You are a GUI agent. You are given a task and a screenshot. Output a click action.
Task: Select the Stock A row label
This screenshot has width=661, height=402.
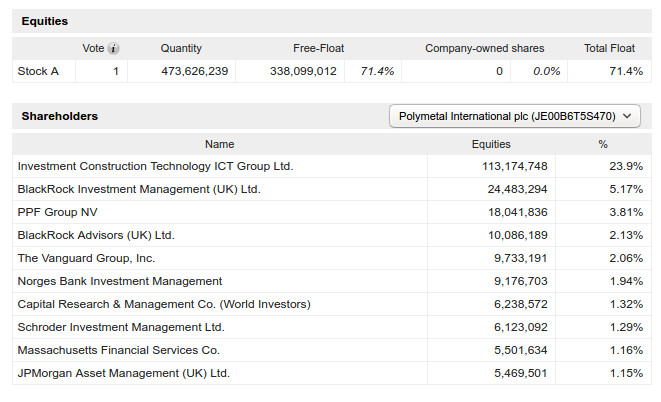click(x=38, y=71)
